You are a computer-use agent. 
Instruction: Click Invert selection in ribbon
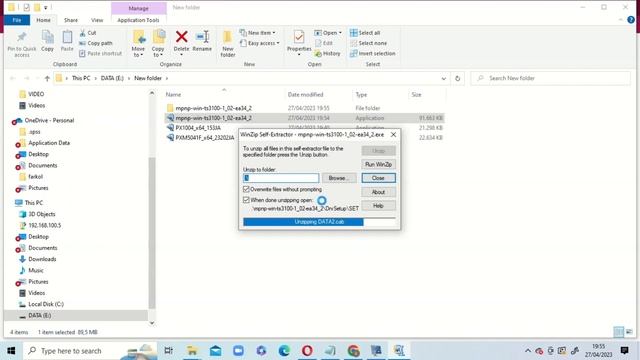click(373, 53)
